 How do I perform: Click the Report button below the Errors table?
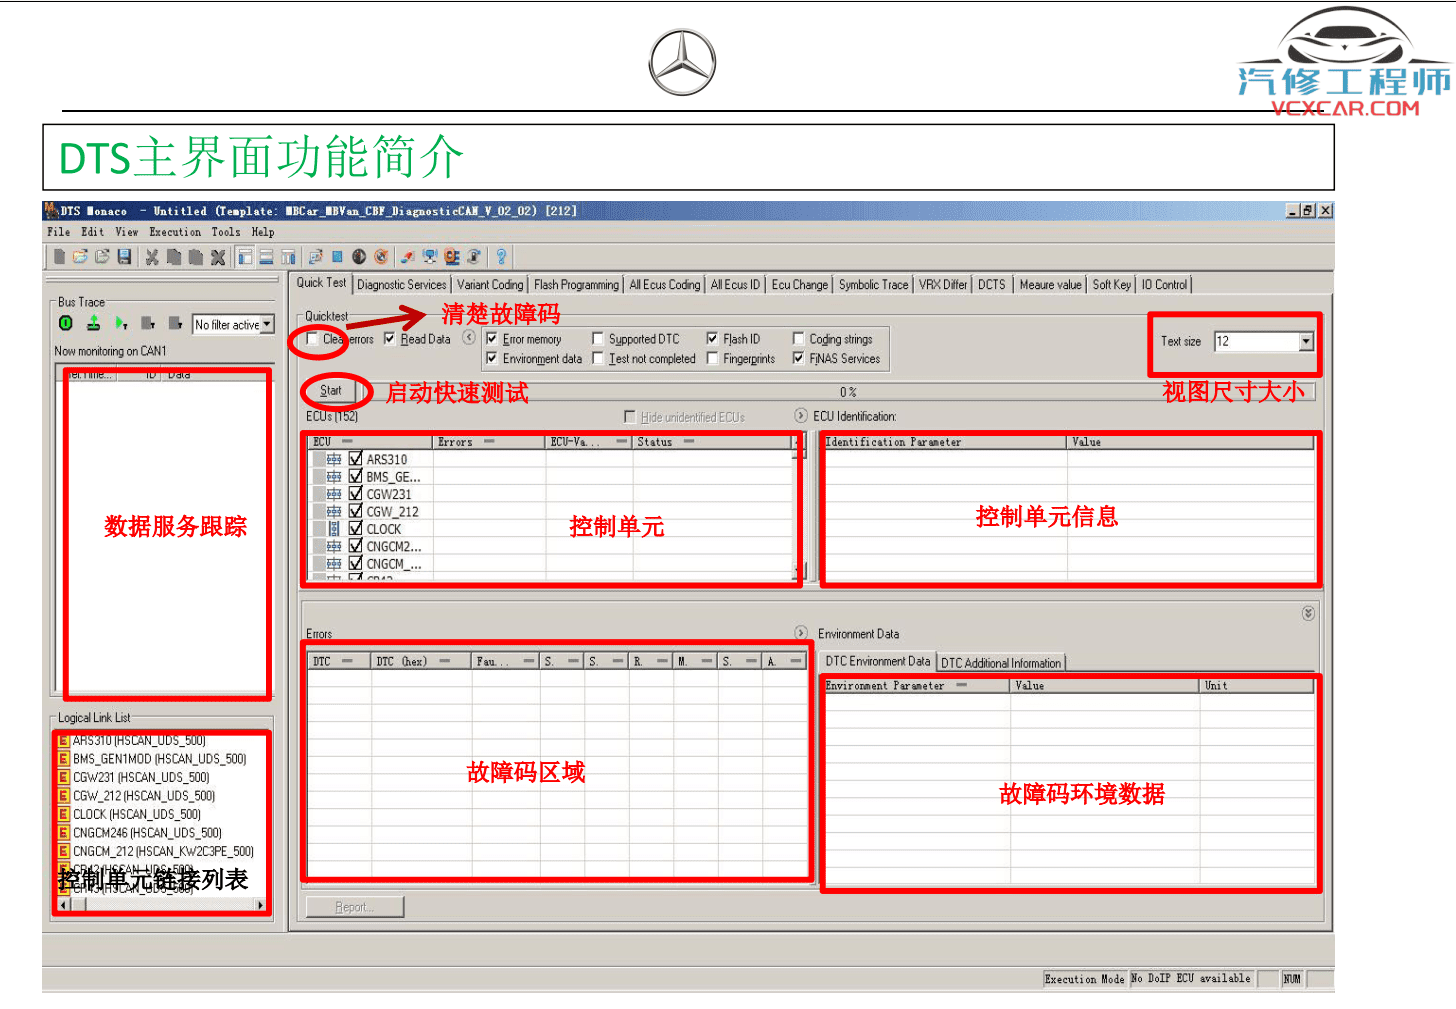pyautogui.click(x=353, y=906)
